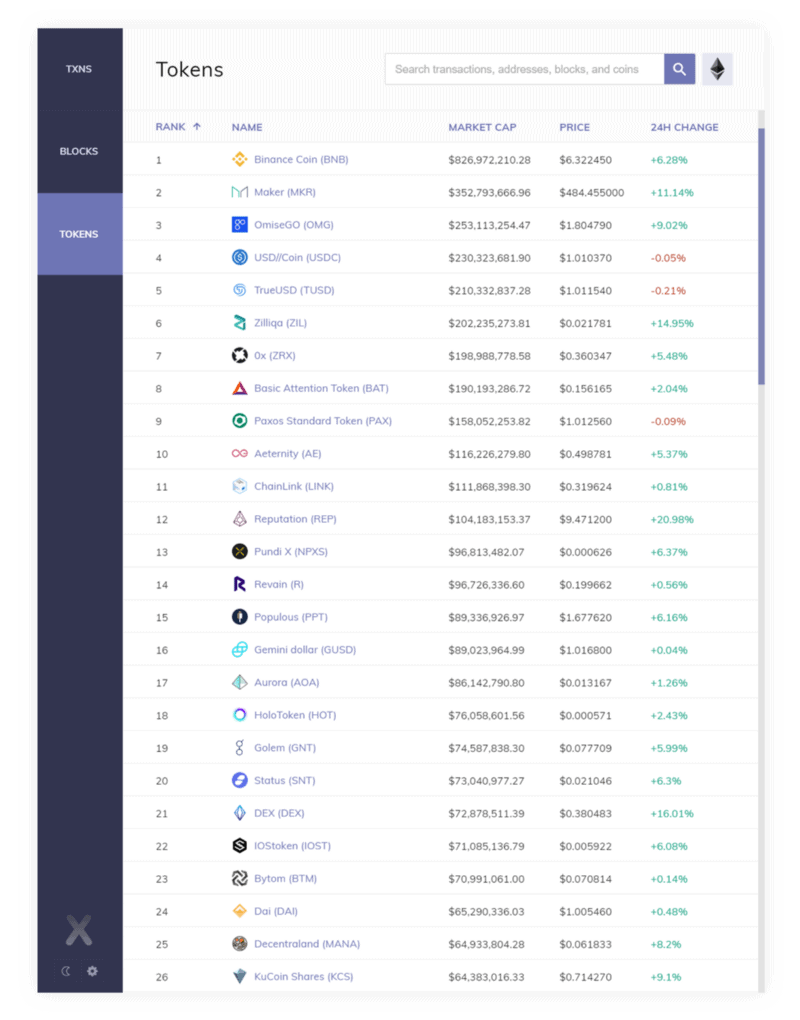Open the Basic Attention Token (BAT) link
Viewport: 800px width, 1020px height.
point(321,388)
